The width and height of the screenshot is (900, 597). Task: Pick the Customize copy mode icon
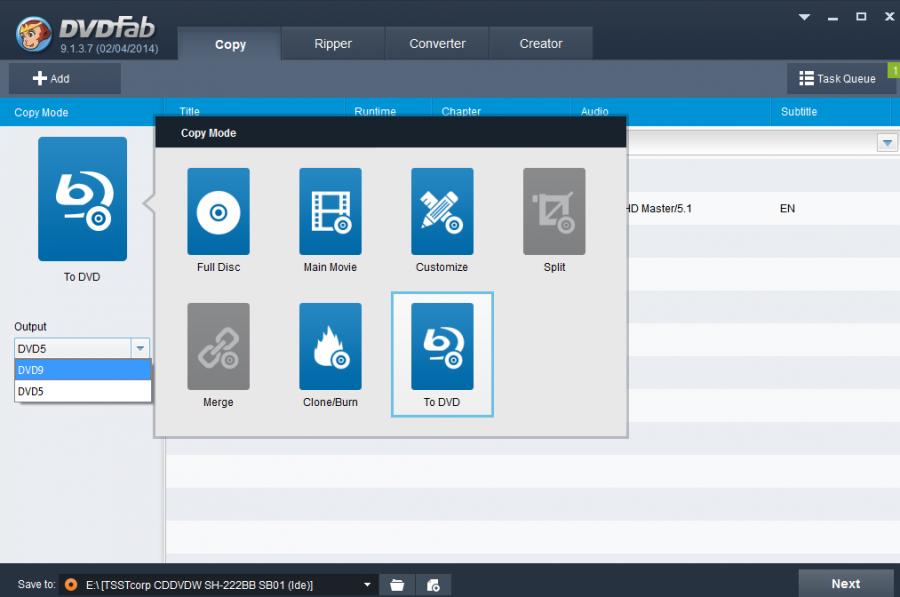pos(442,211)
